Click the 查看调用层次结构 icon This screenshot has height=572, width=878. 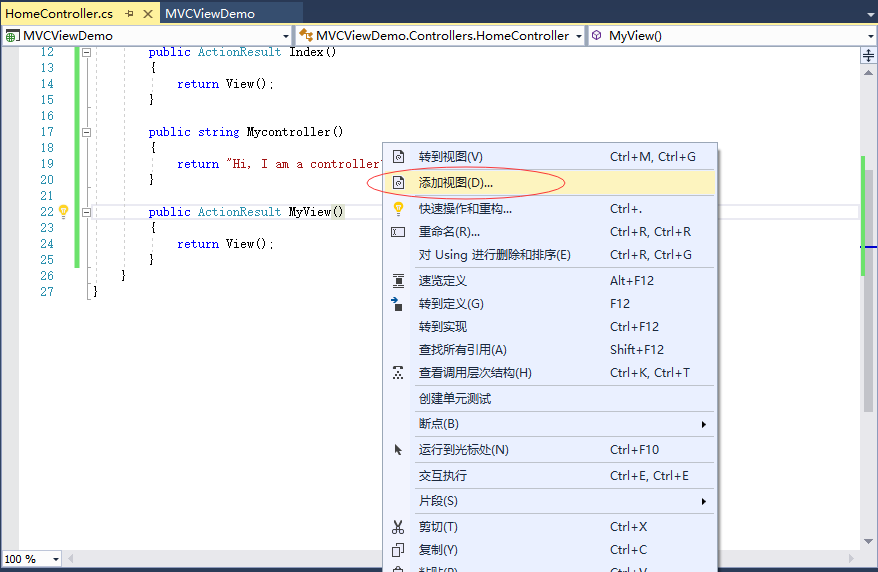pos(398,373)
